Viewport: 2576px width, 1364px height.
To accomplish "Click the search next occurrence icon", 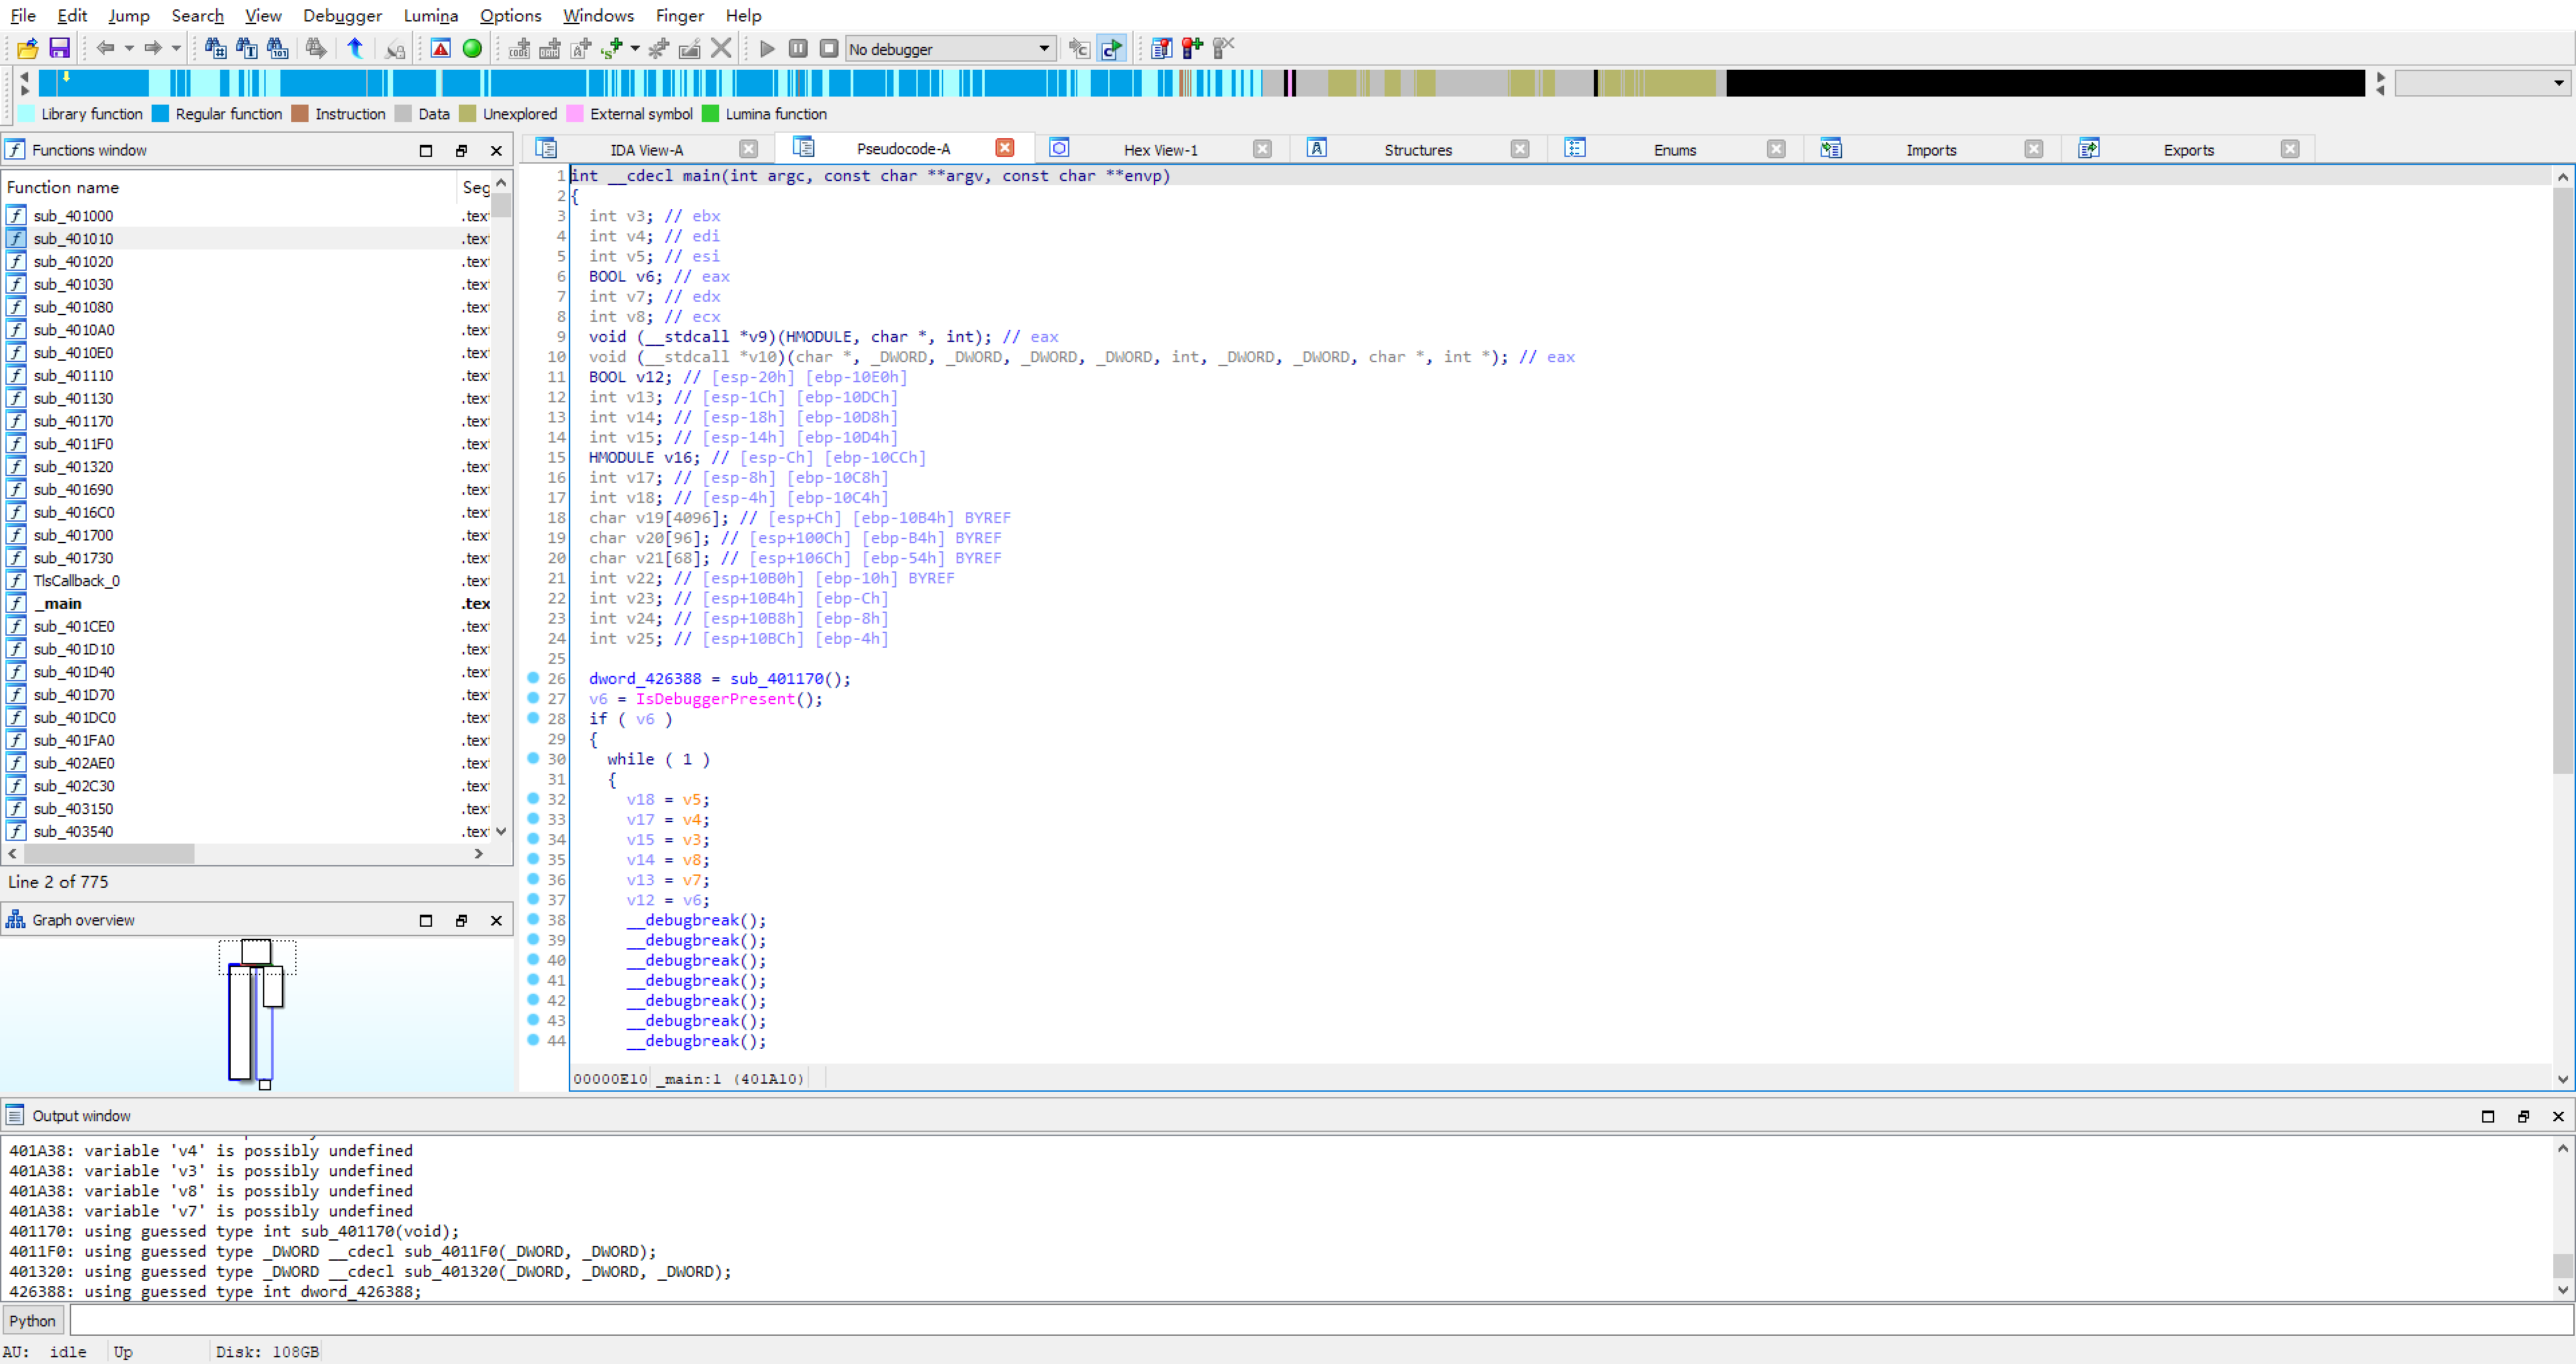I will tap(316, 48).
